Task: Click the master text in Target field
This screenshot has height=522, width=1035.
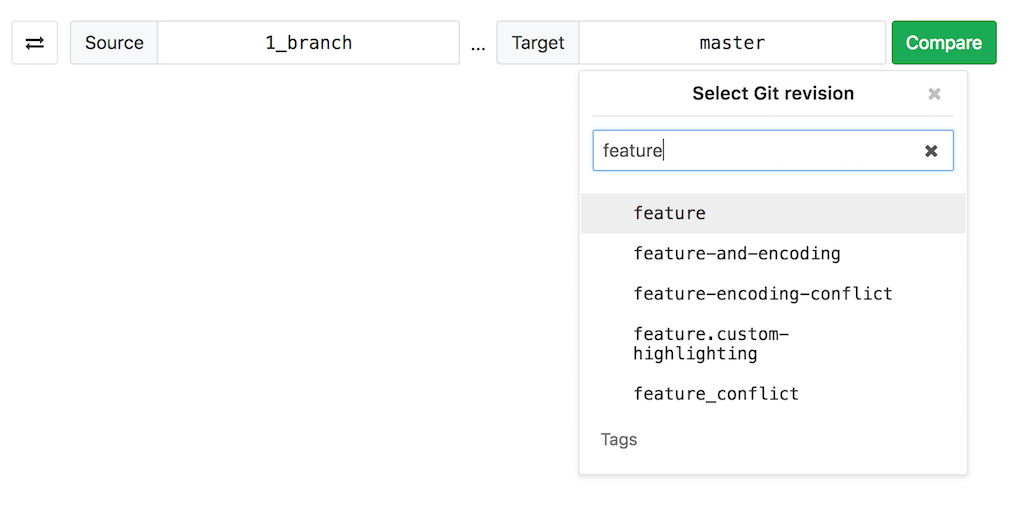Action: coord(732,43)
